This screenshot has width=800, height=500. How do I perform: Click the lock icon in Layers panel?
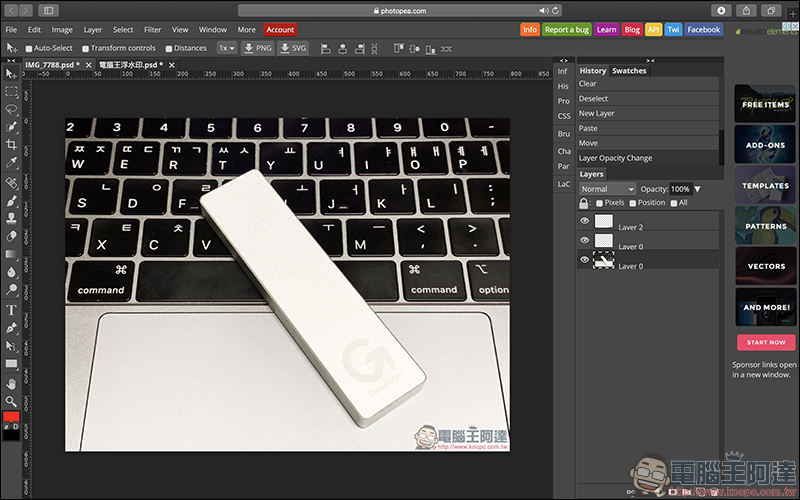click(x=584, y=203)
